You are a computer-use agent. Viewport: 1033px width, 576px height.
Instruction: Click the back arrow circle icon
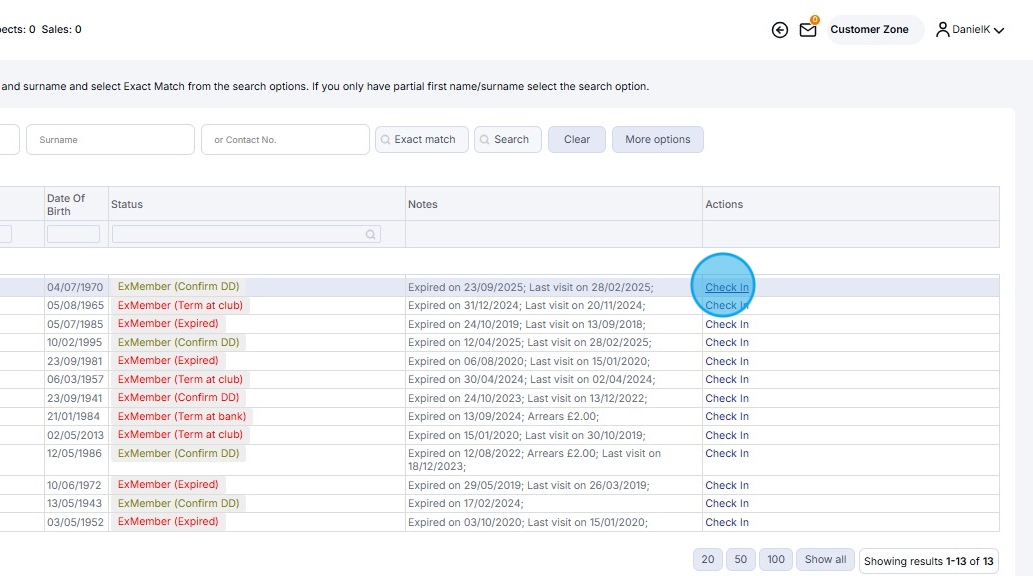(x=779, y=30)
